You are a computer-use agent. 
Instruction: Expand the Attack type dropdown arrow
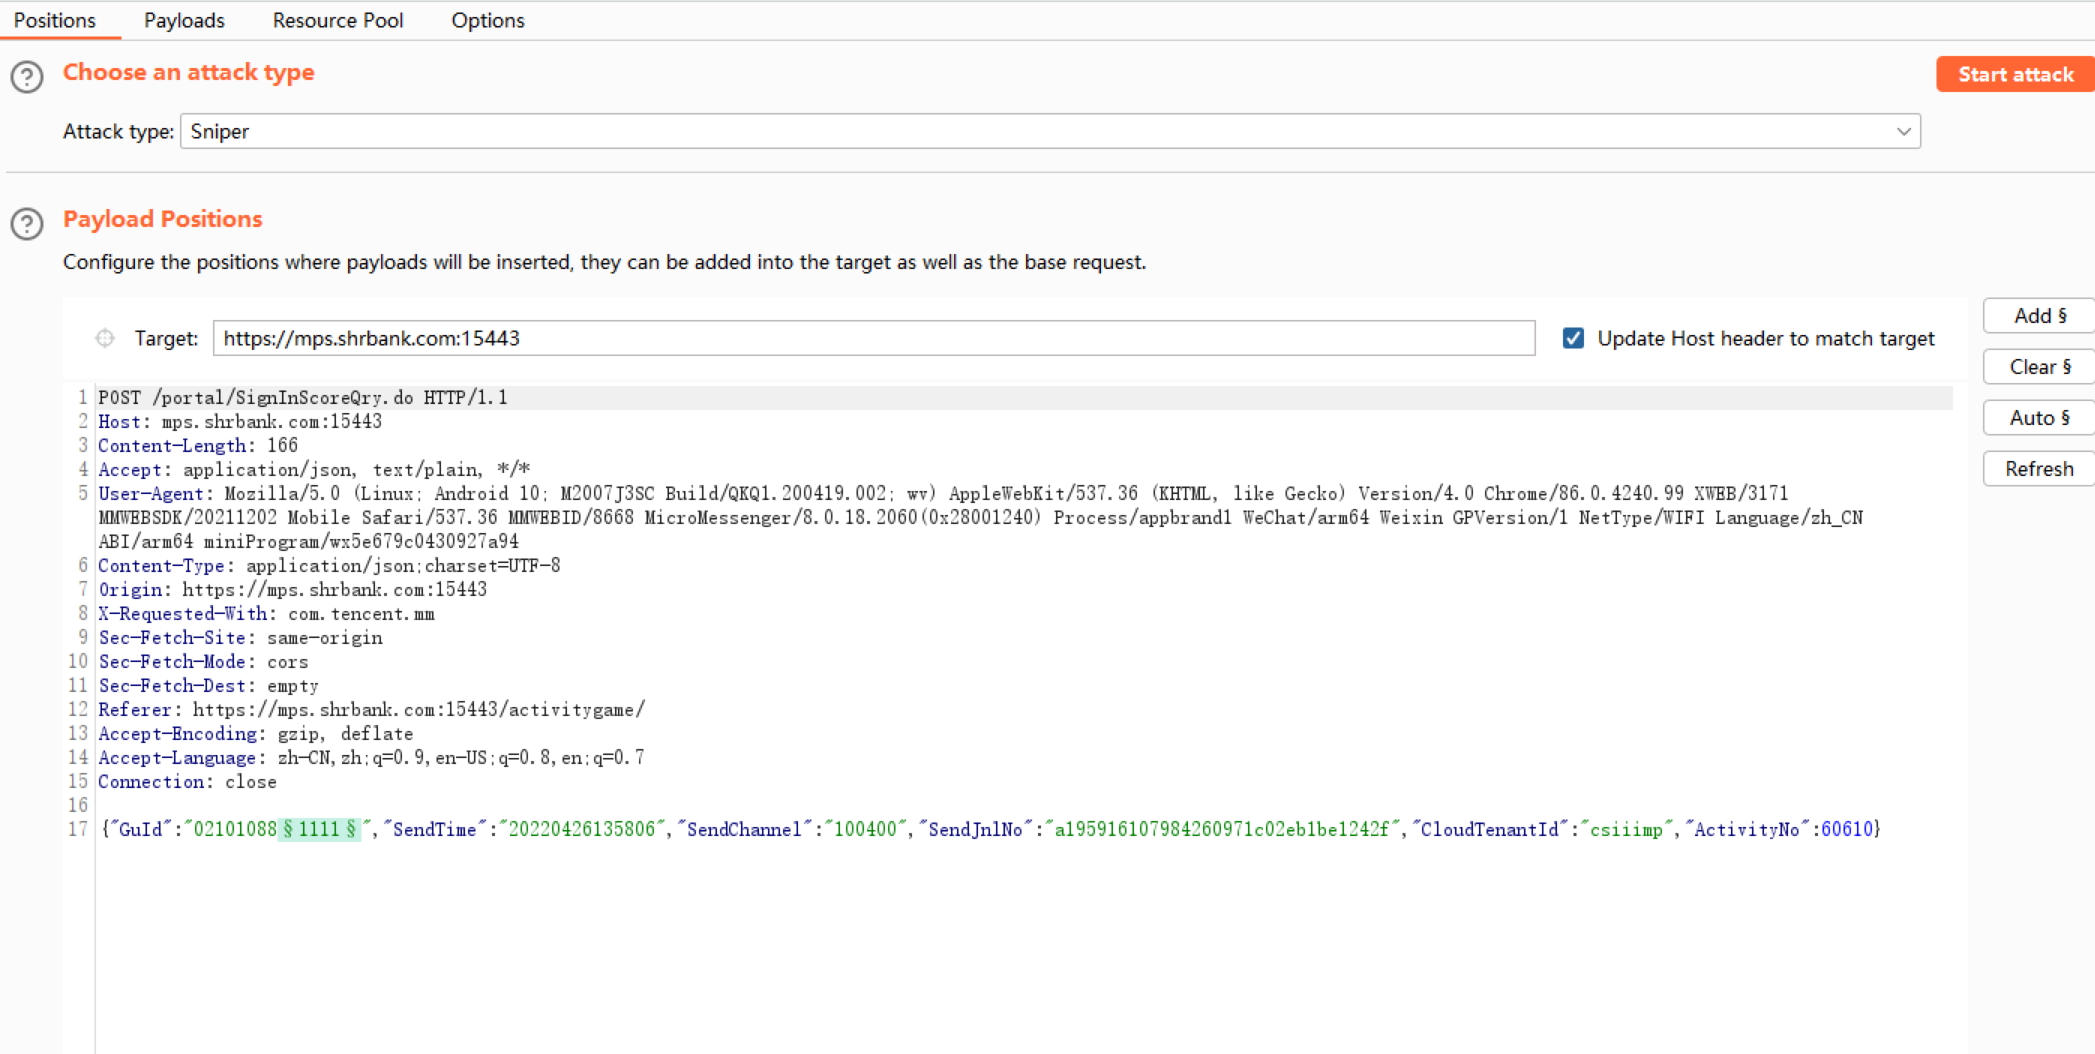click(1902, 132)
